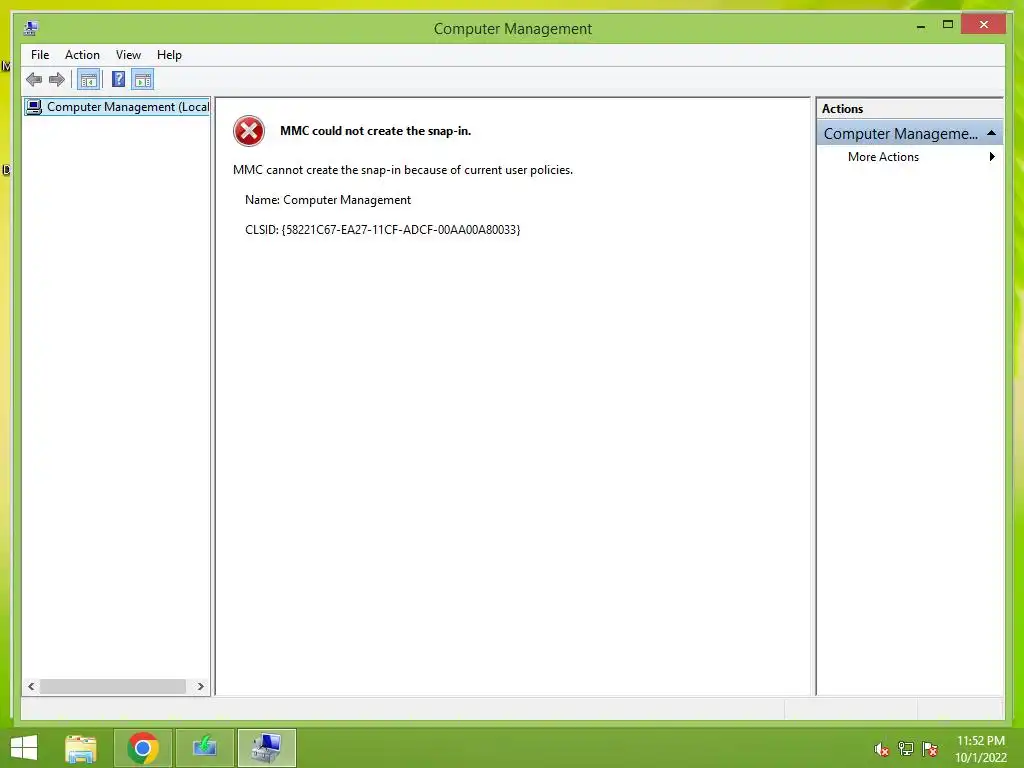Toggle Show/Hide Action Pane toolbar icon
Screen dimensions: 1024x768
click(x=142, y=80)
